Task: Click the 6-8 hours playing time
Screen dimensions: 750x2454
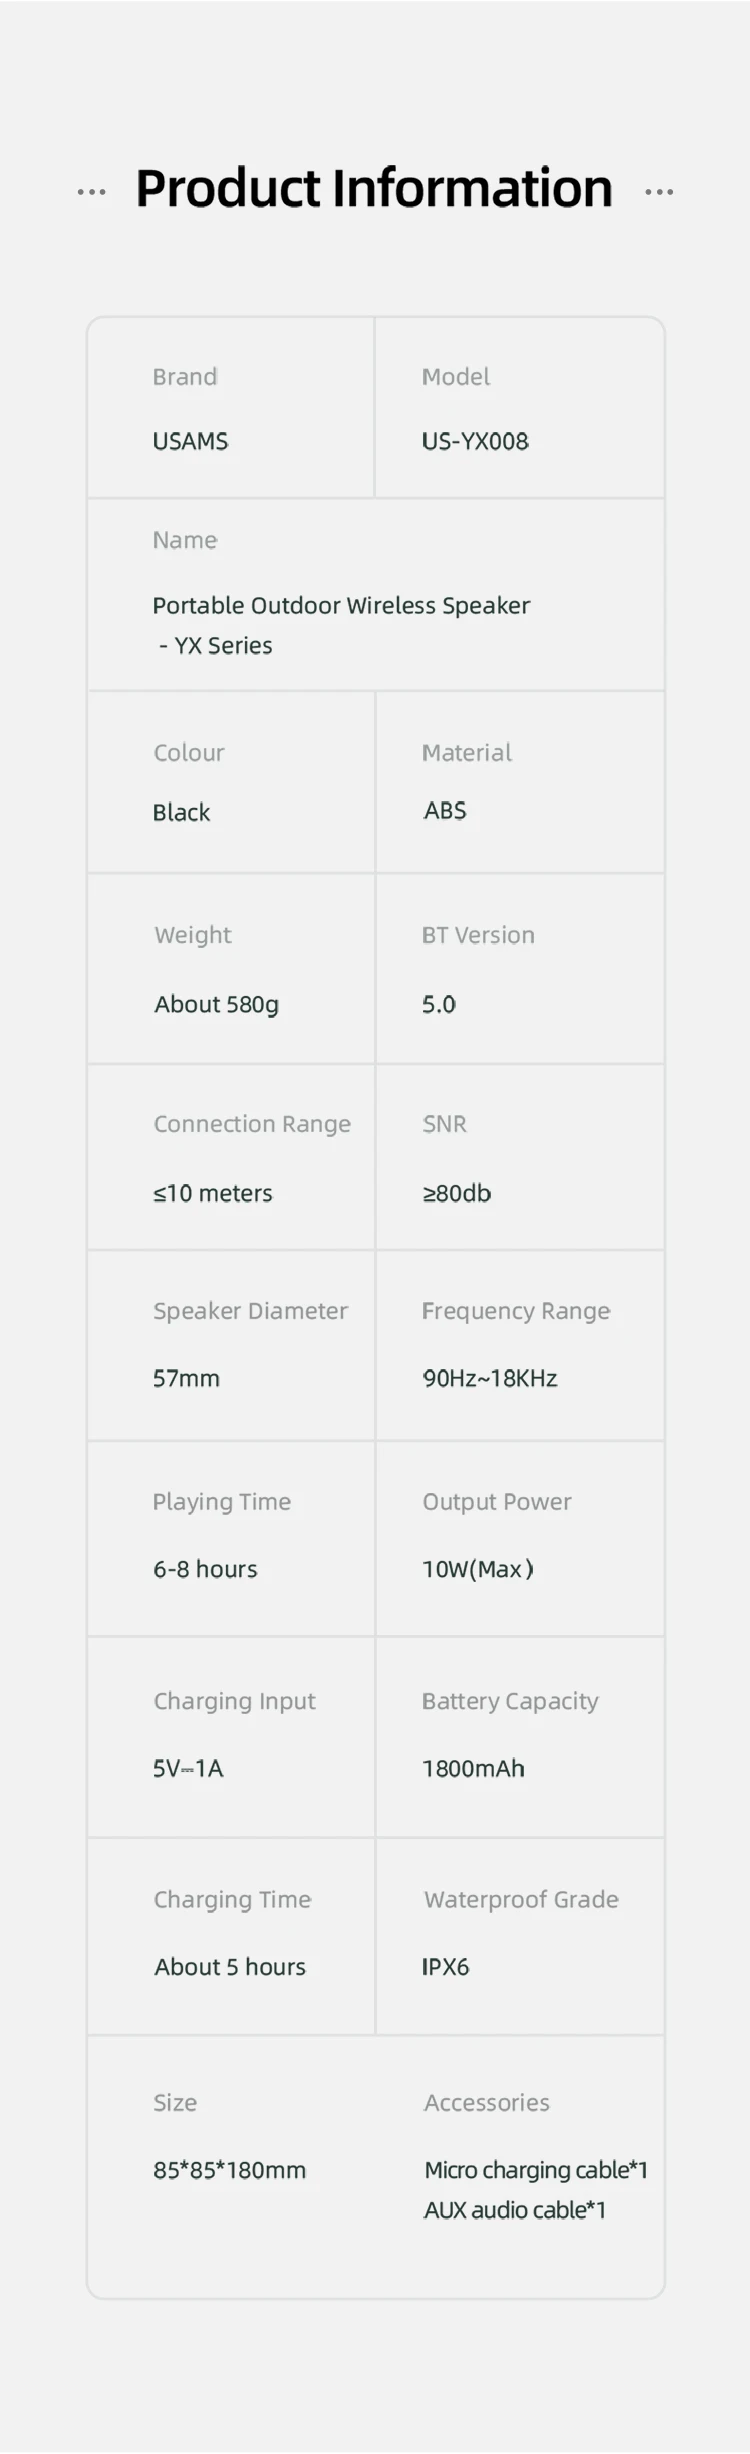Action: tap(205, 1569)
